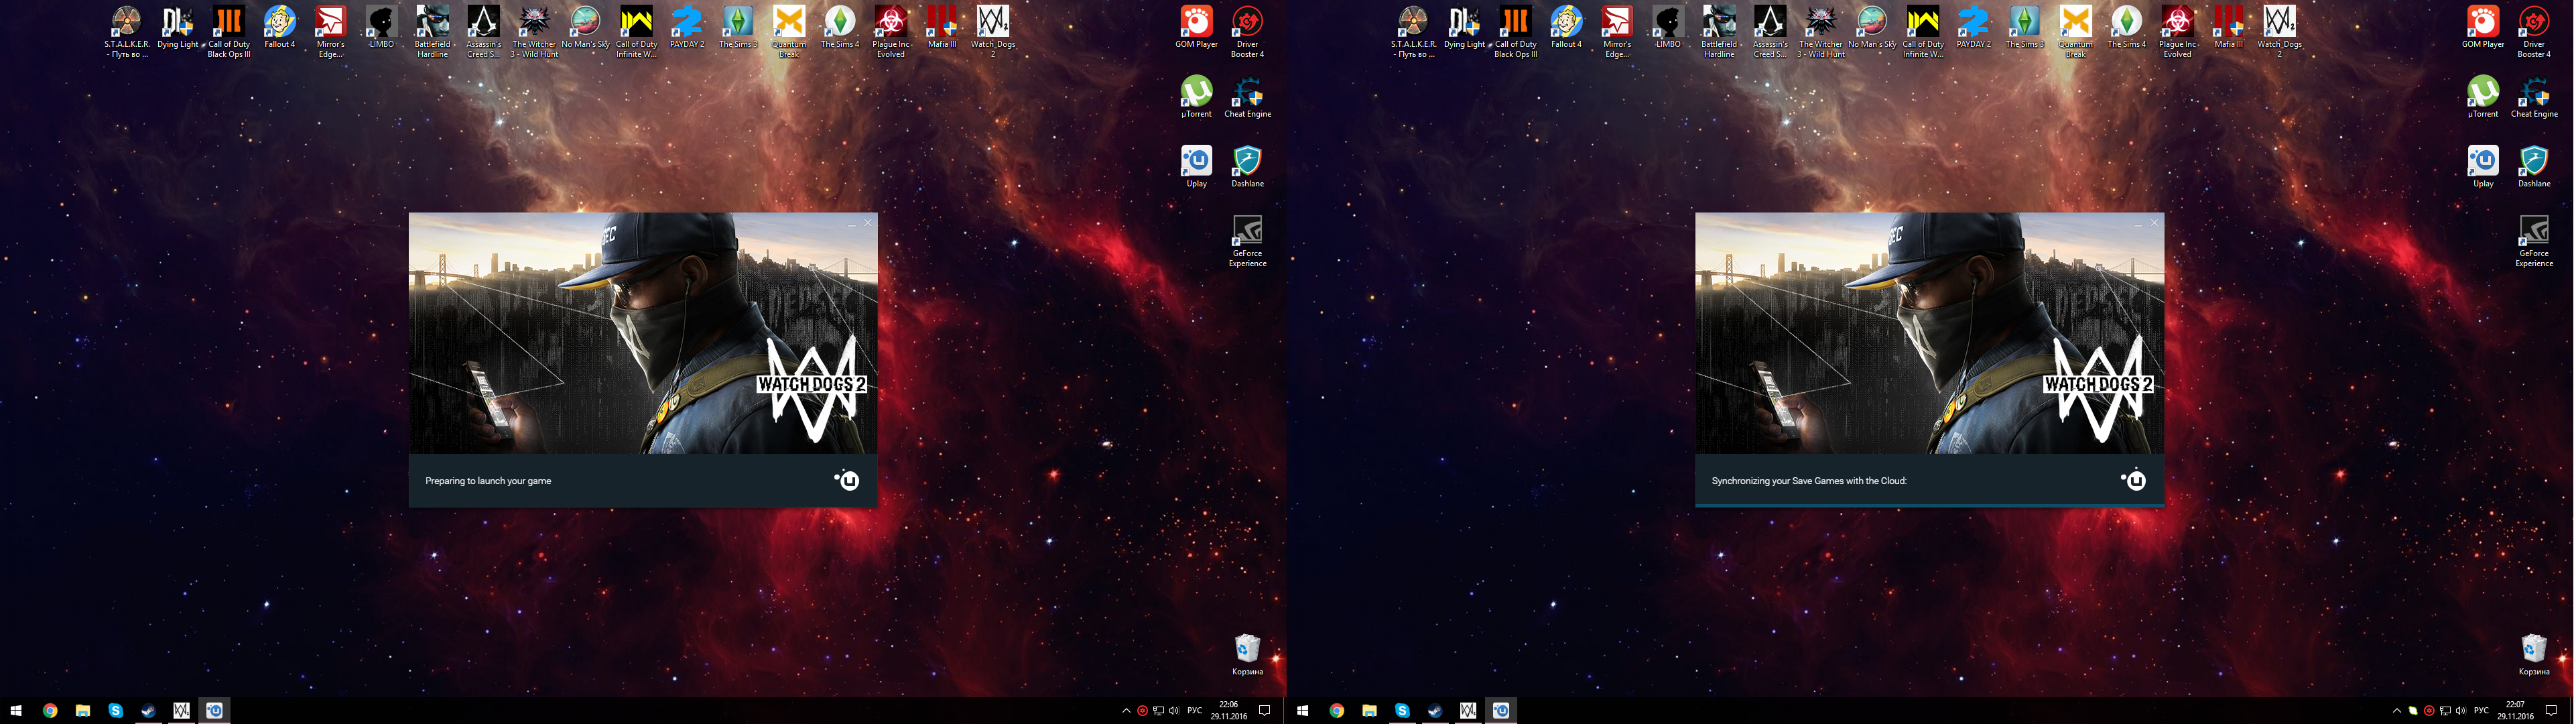The image size is (2576, 724).
Task: Open volume control in right taskbar tray
Action: [2460, 711]
